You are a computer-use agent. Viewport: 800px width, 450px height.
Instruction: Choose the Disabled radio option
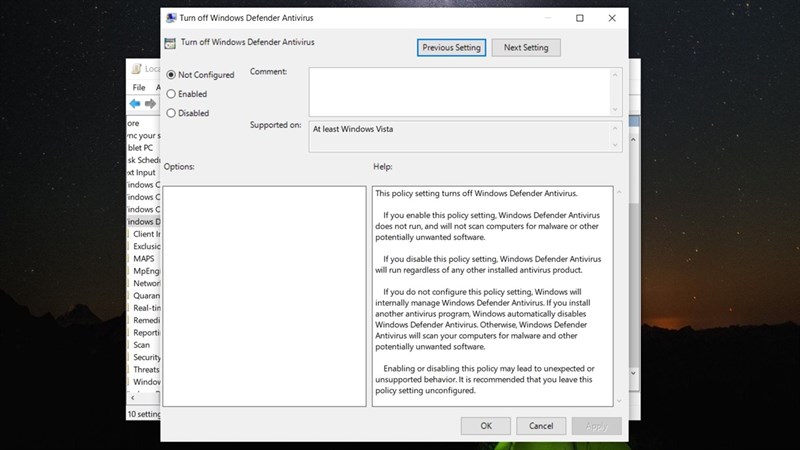point(188,113)
